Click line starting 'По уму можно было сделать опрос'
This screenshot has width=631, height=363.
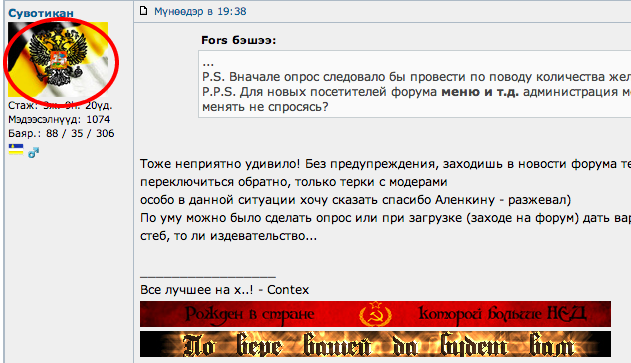coord(386,218)
